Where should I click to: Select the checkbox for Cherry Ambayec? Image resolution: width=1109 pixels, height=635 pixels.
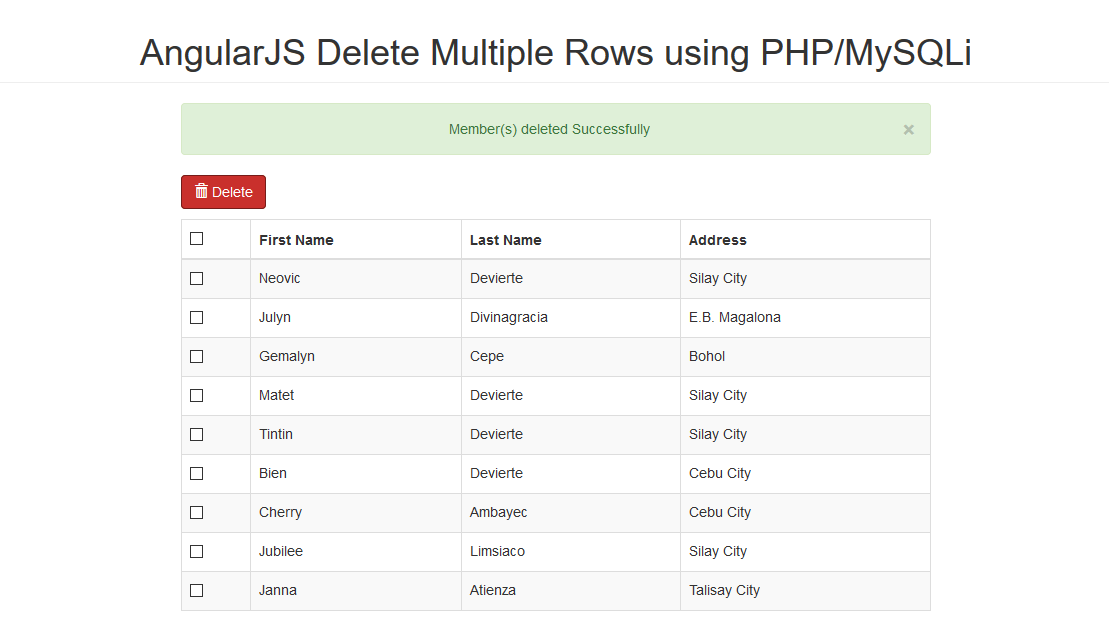(x=196, y=512)
